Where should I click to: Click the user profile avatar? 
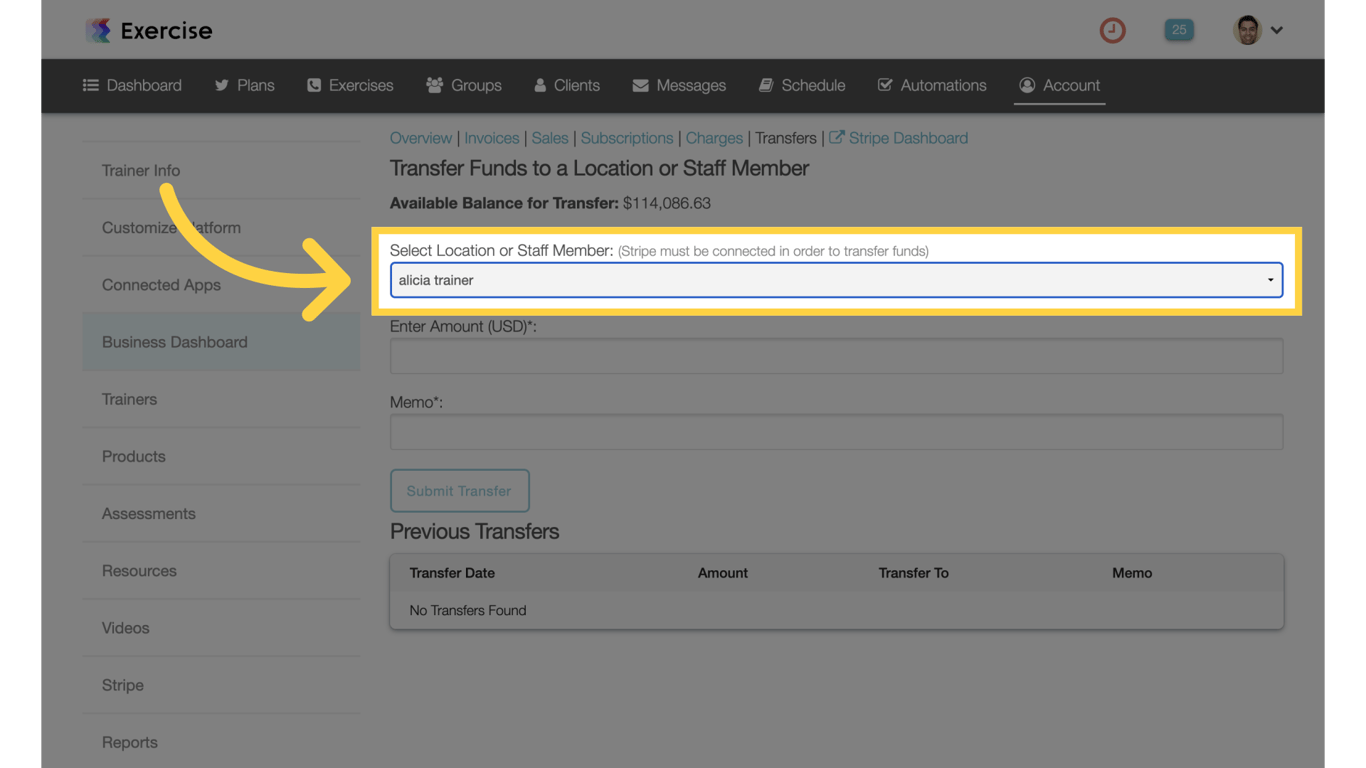pyautogui.click(x=1247, y=30)
